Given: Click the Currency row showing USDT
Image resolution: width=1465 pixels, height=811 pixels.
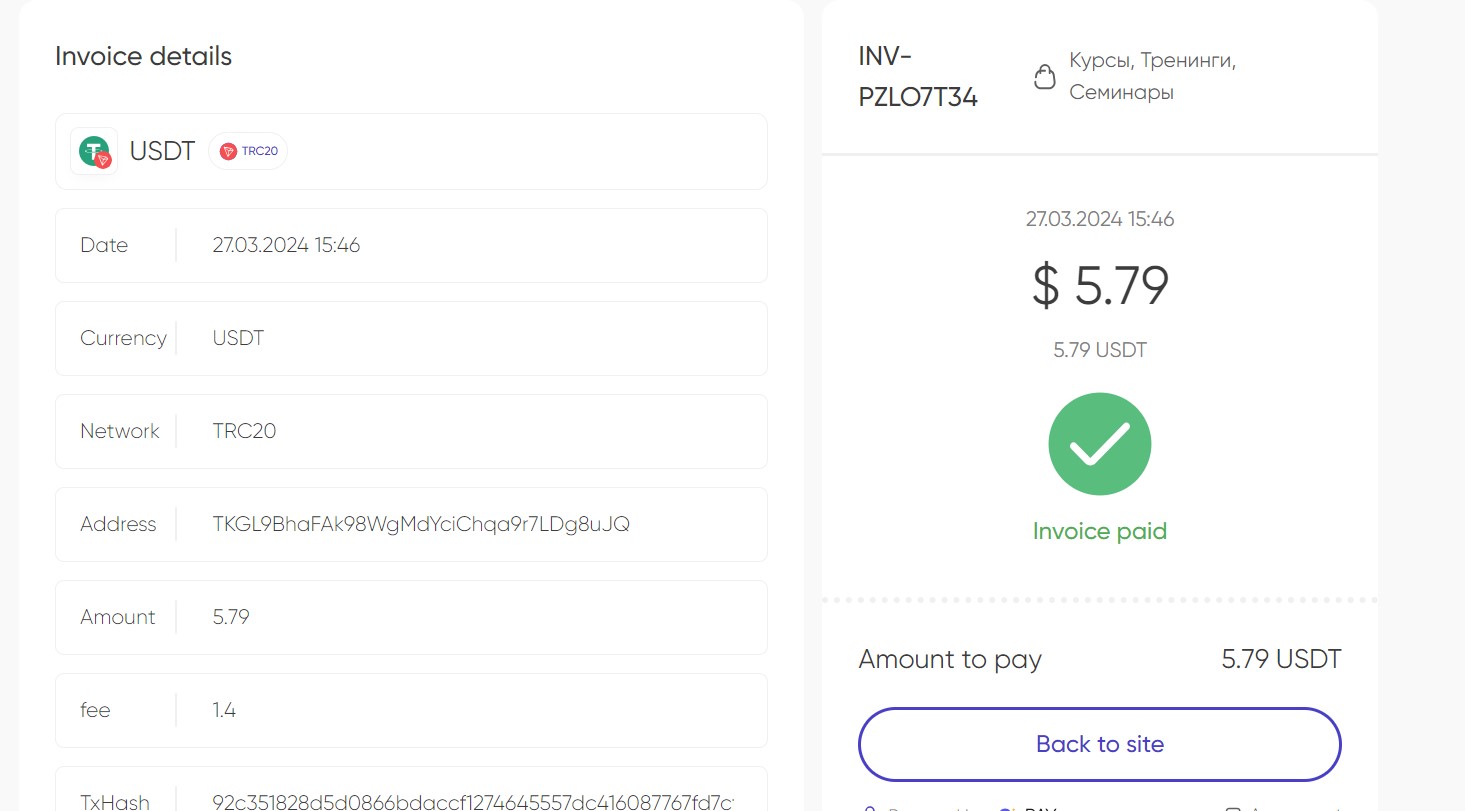Looking at the screenshot, I should tap(411, 338).
